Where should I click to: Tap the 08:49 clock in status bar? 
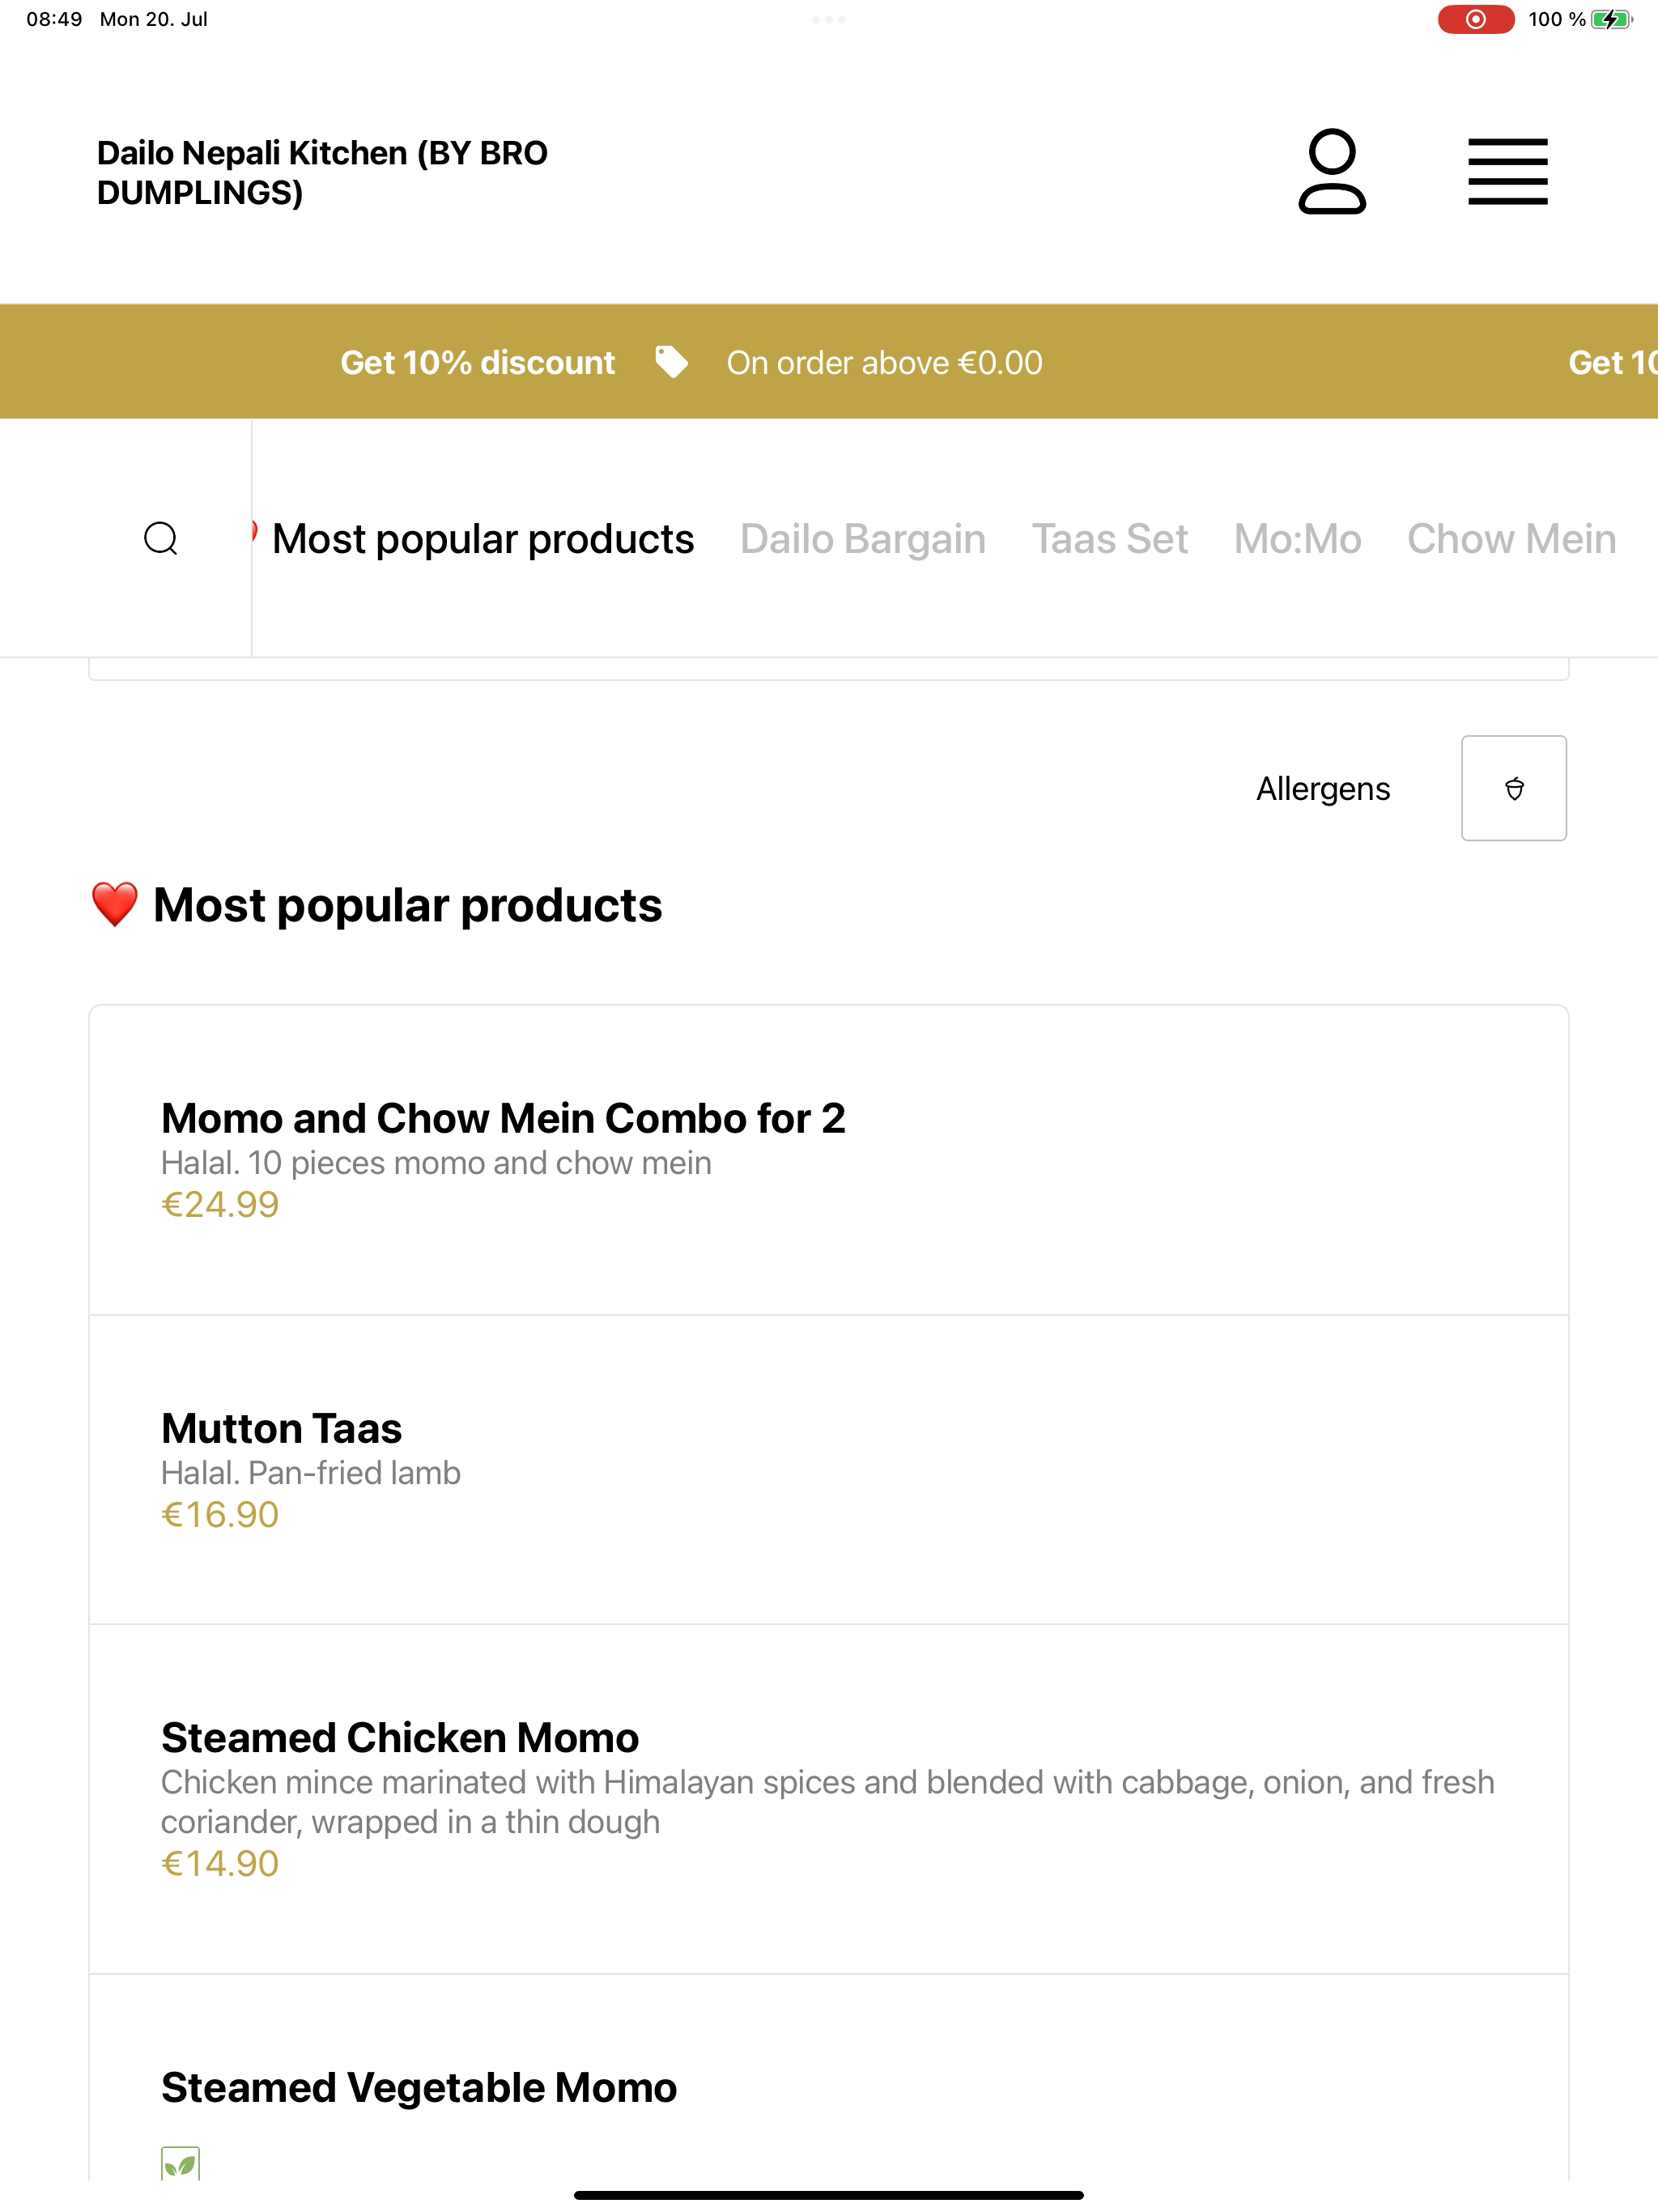[54, 19]
